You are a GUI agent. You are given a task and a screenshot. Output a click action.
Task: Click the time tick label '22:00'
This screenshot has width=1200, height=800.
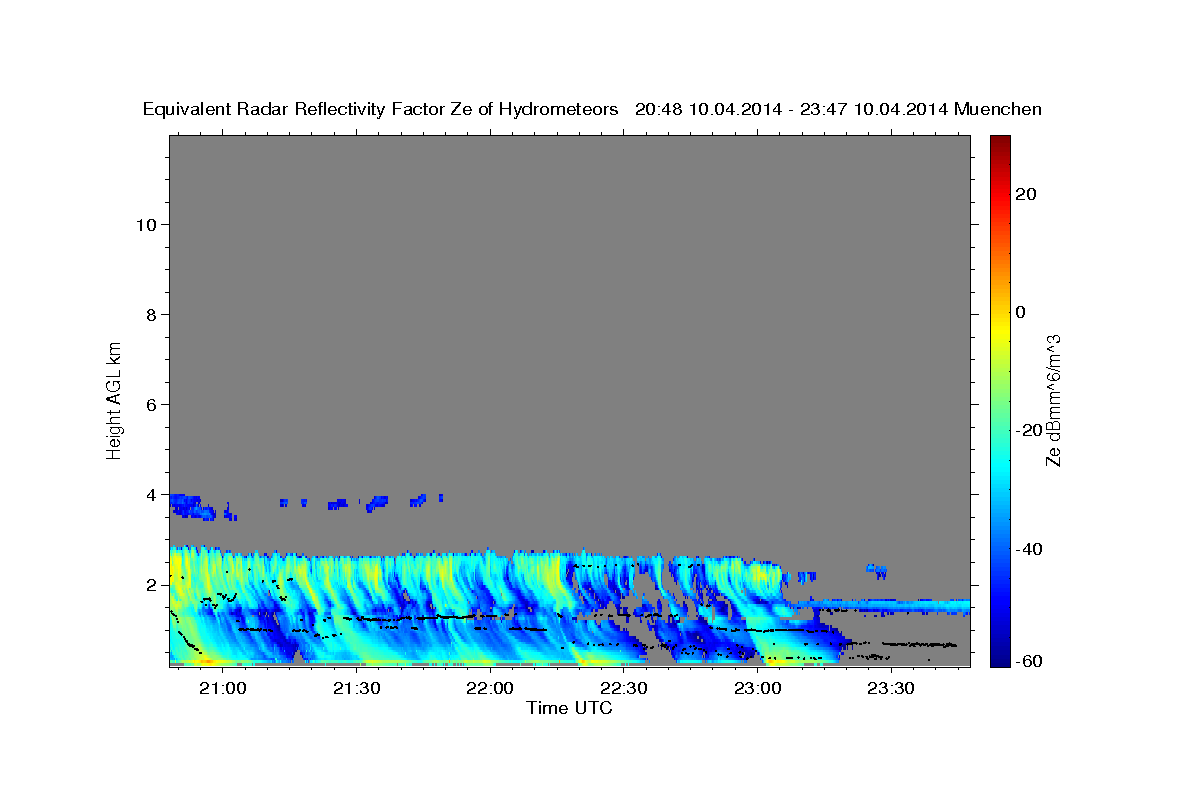[x=490, y=689]
